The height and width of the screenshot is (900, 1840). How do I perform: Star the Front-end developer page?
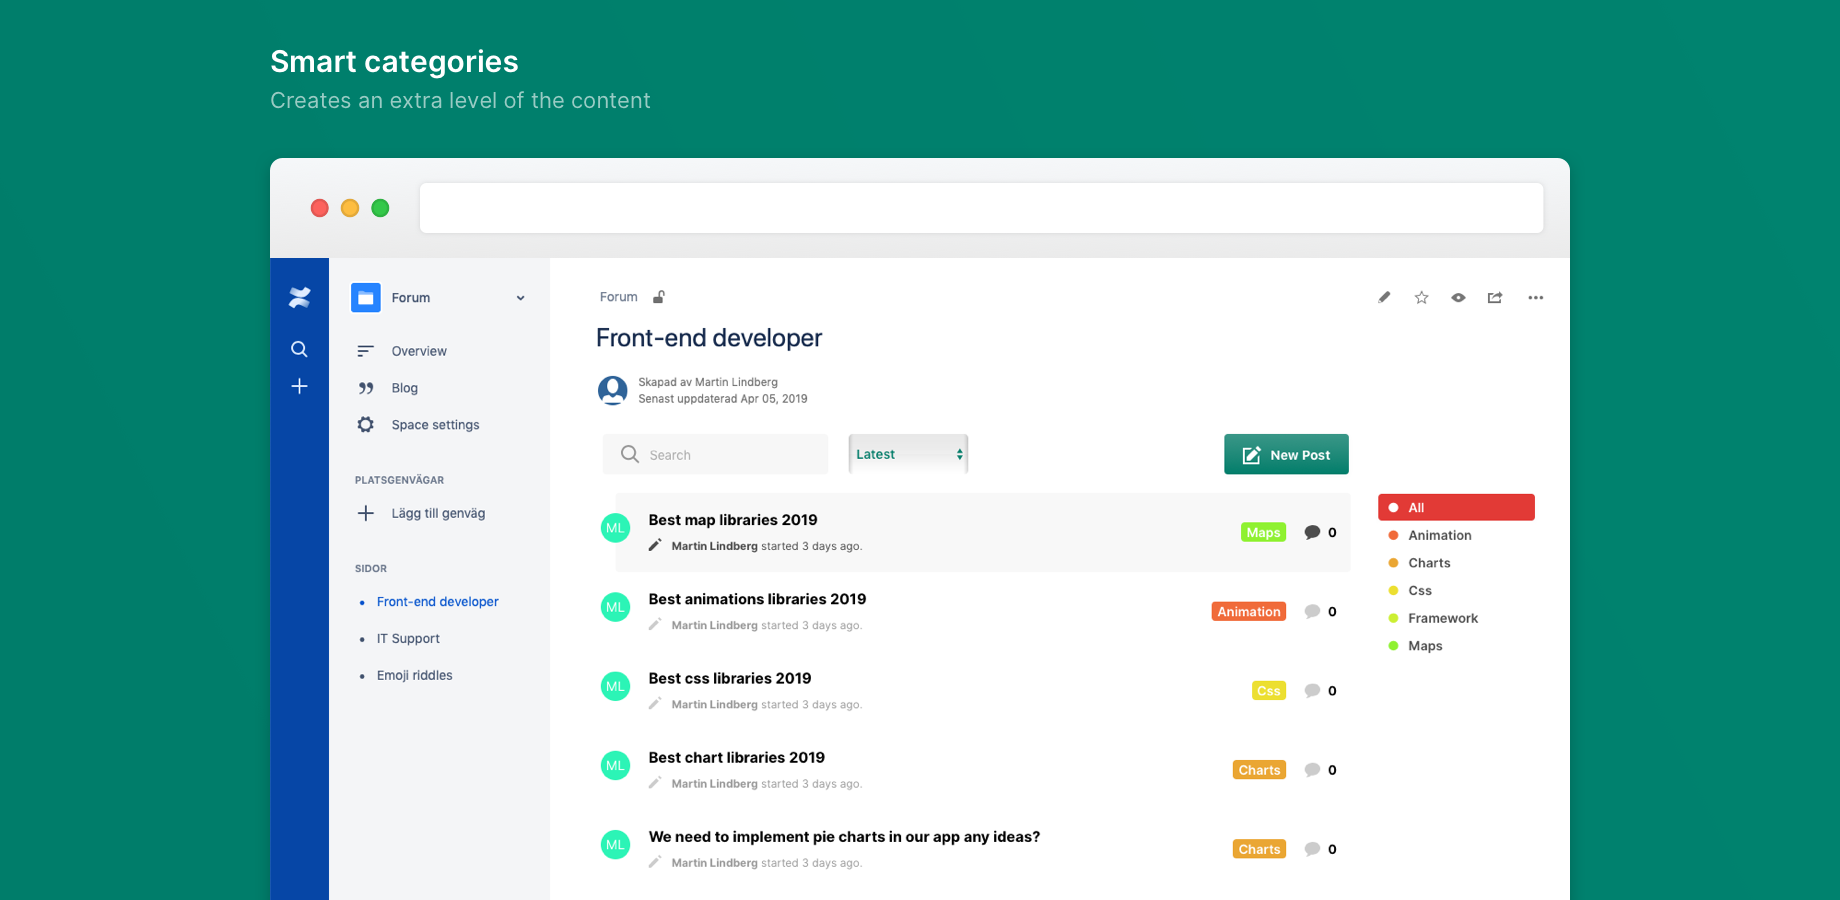(1421, 297)
